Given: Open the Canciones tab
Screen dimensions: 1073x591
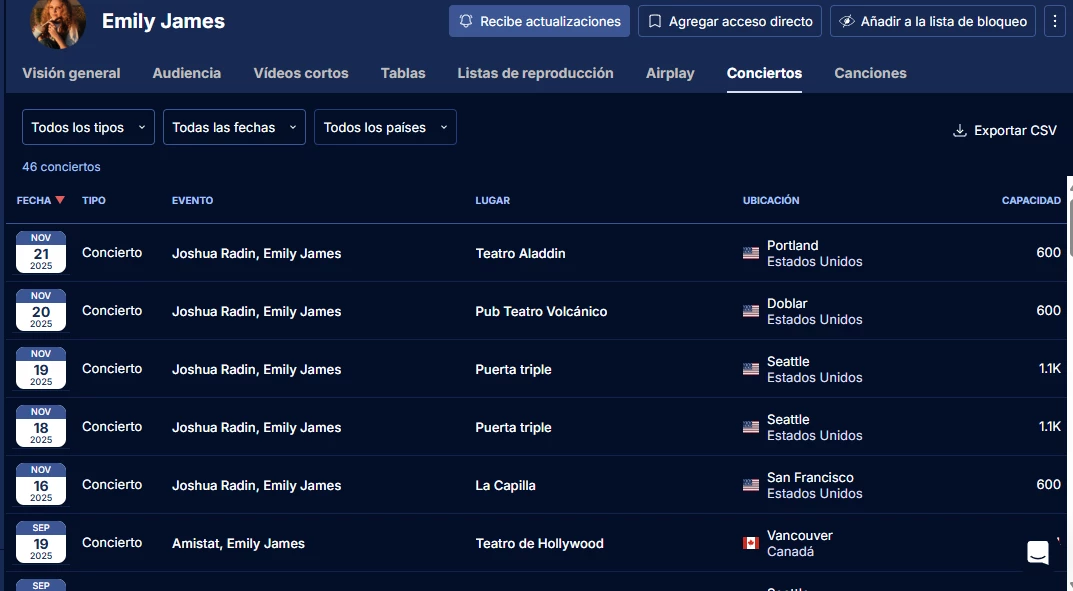Looking at the screenshot, I should coord(870,73).
